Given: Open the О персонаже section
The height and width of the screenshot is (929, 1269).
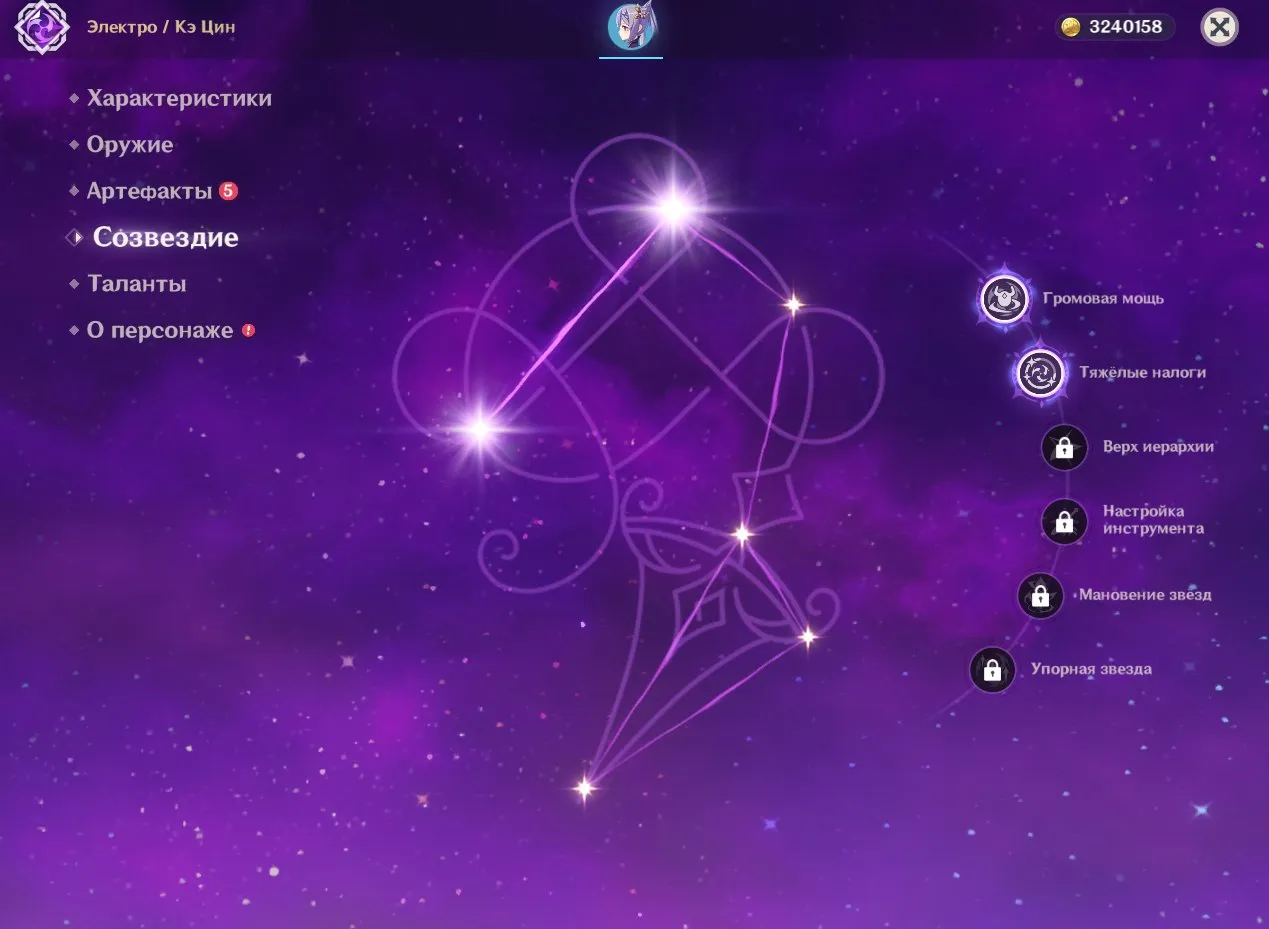Looking at the screenshot, I should (x=160, y=330).
